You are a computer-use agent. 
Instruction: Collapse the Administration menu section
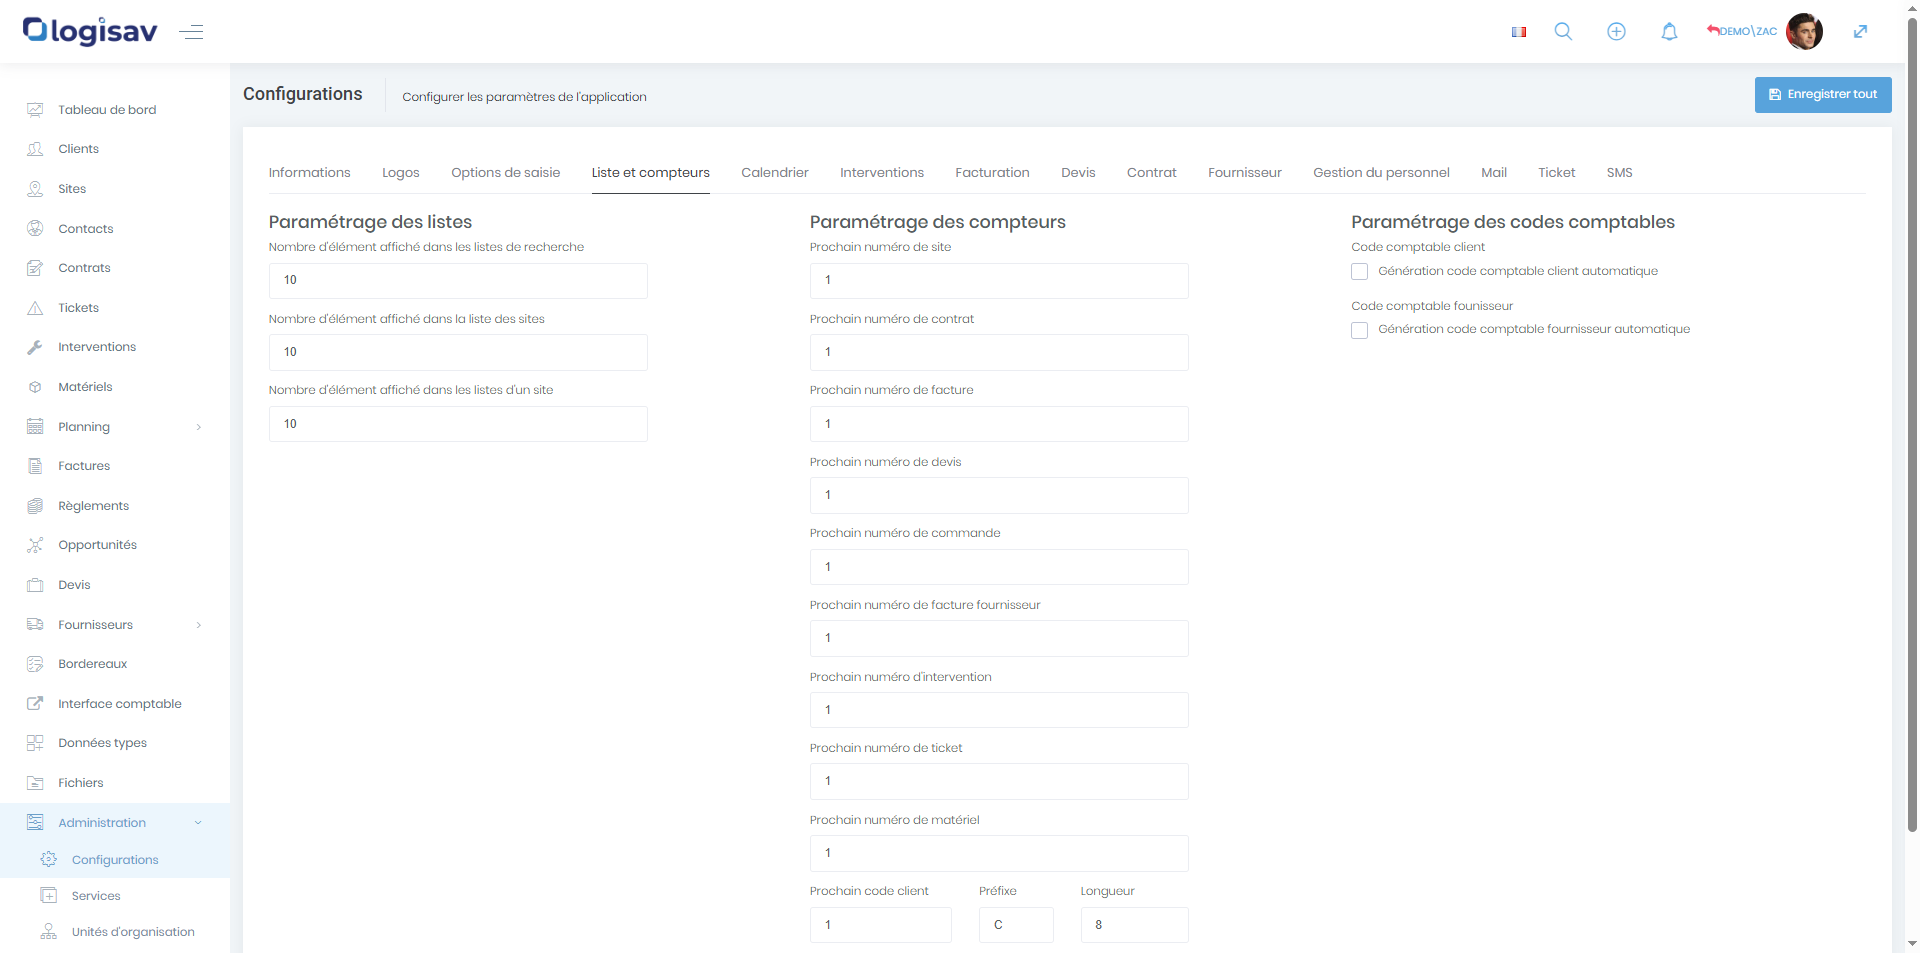click(198, 823)
